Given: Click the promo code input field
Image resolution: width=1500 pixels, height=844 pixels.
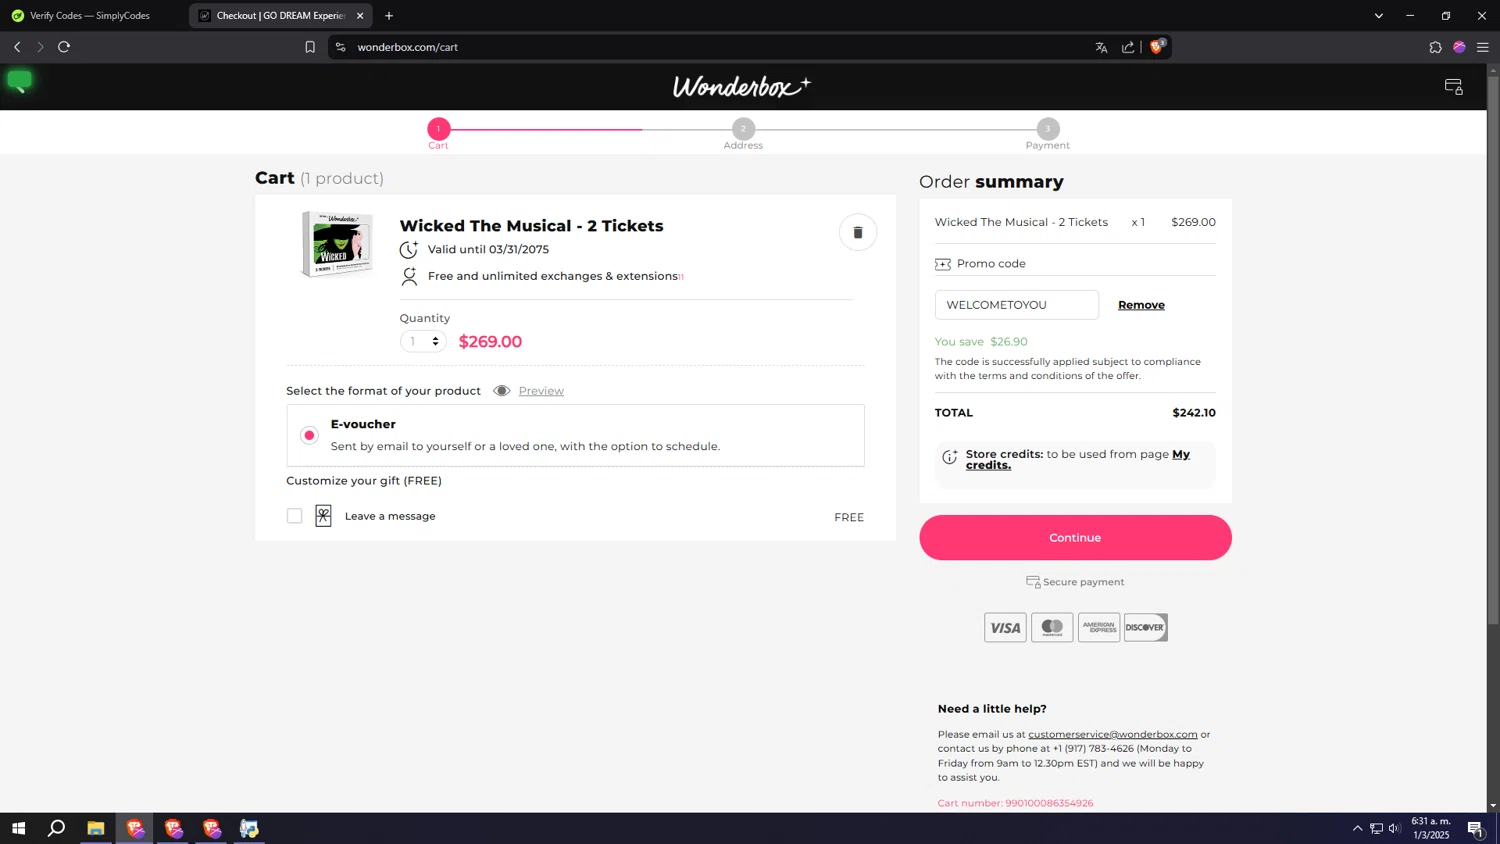Looking at the screenshot, I should (x=1016, y=305).
